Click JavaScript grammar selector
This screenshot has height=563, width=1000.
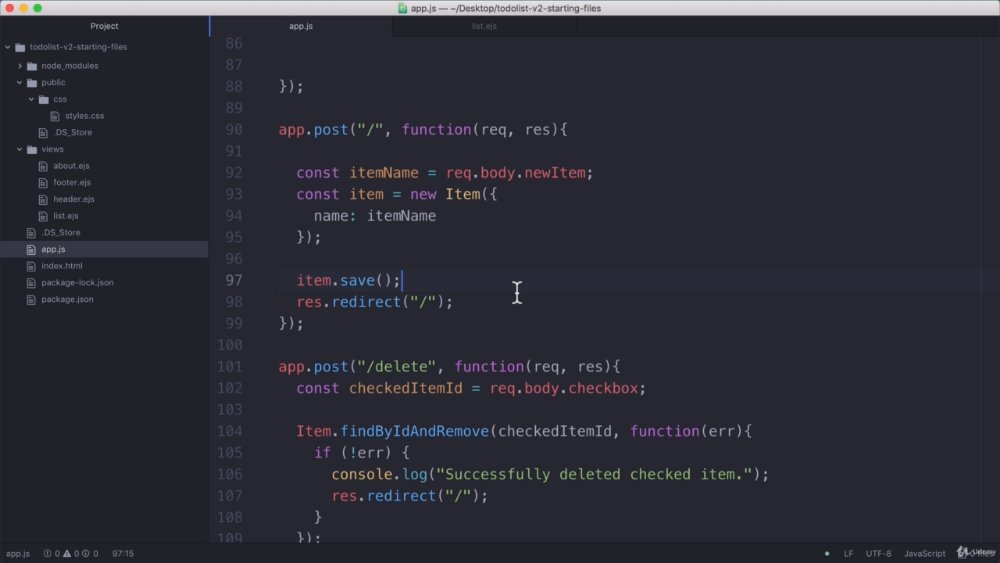pos(924,553)
